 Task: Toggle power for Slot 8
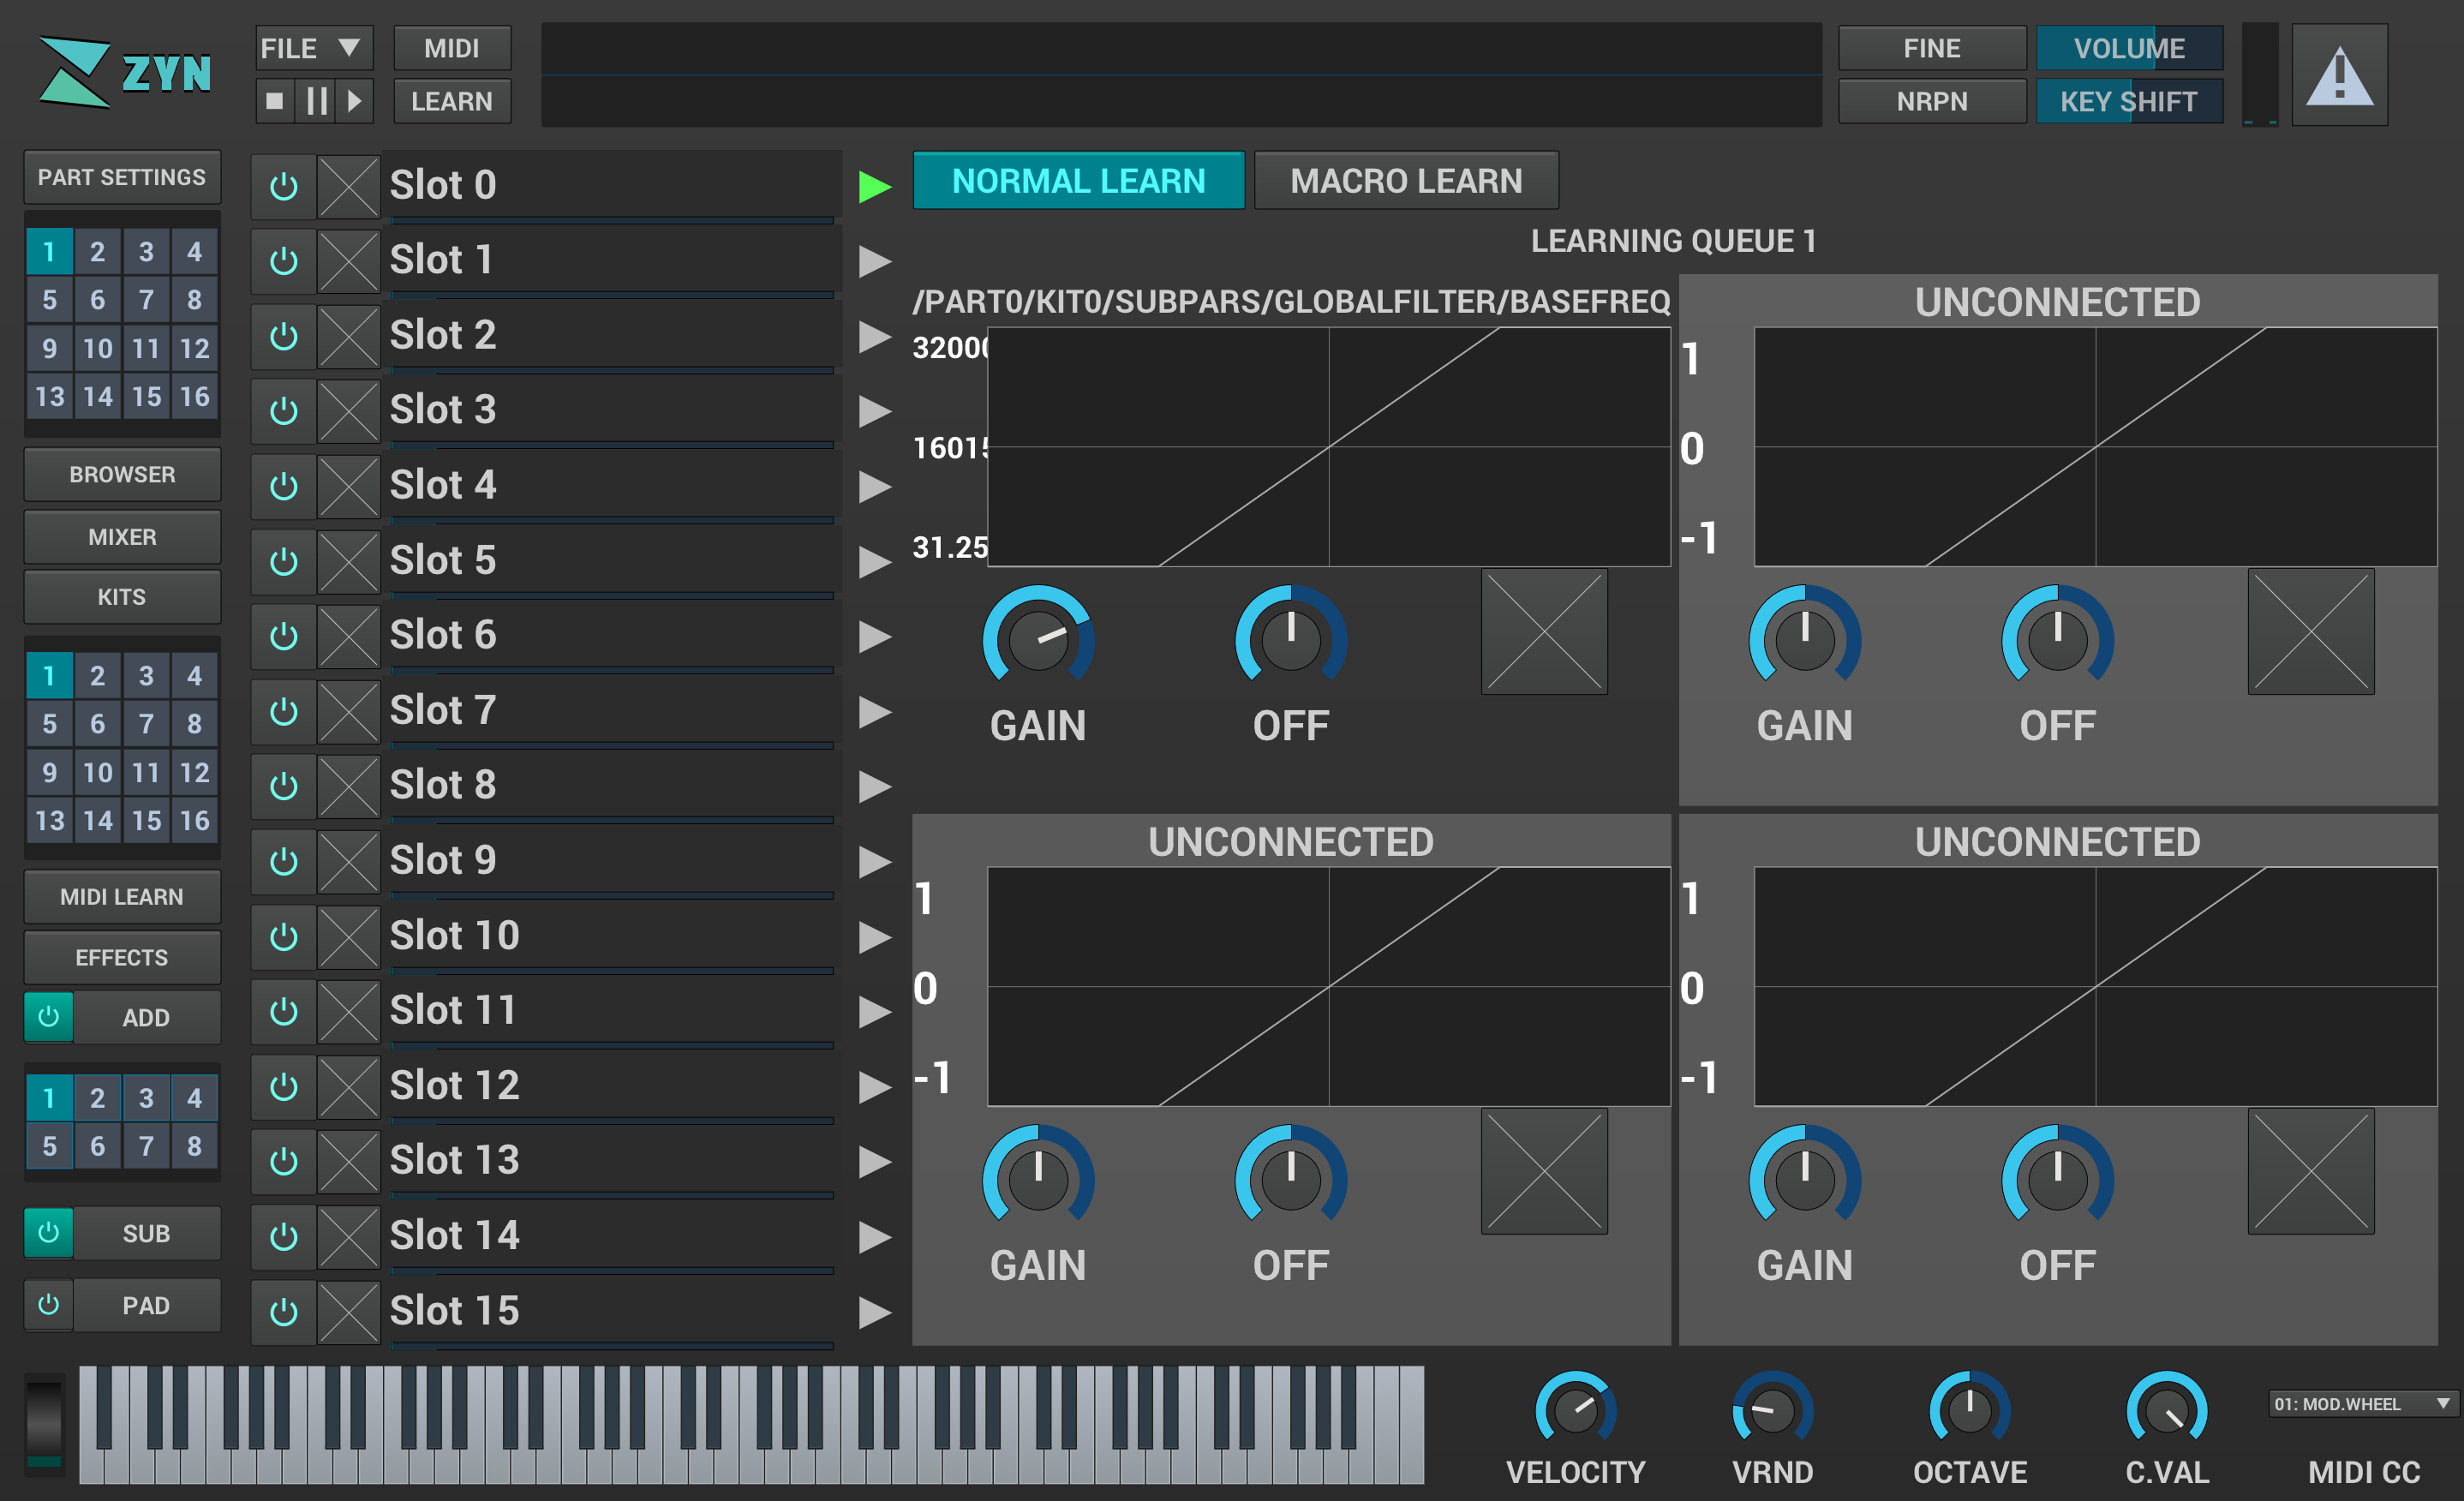284,786
